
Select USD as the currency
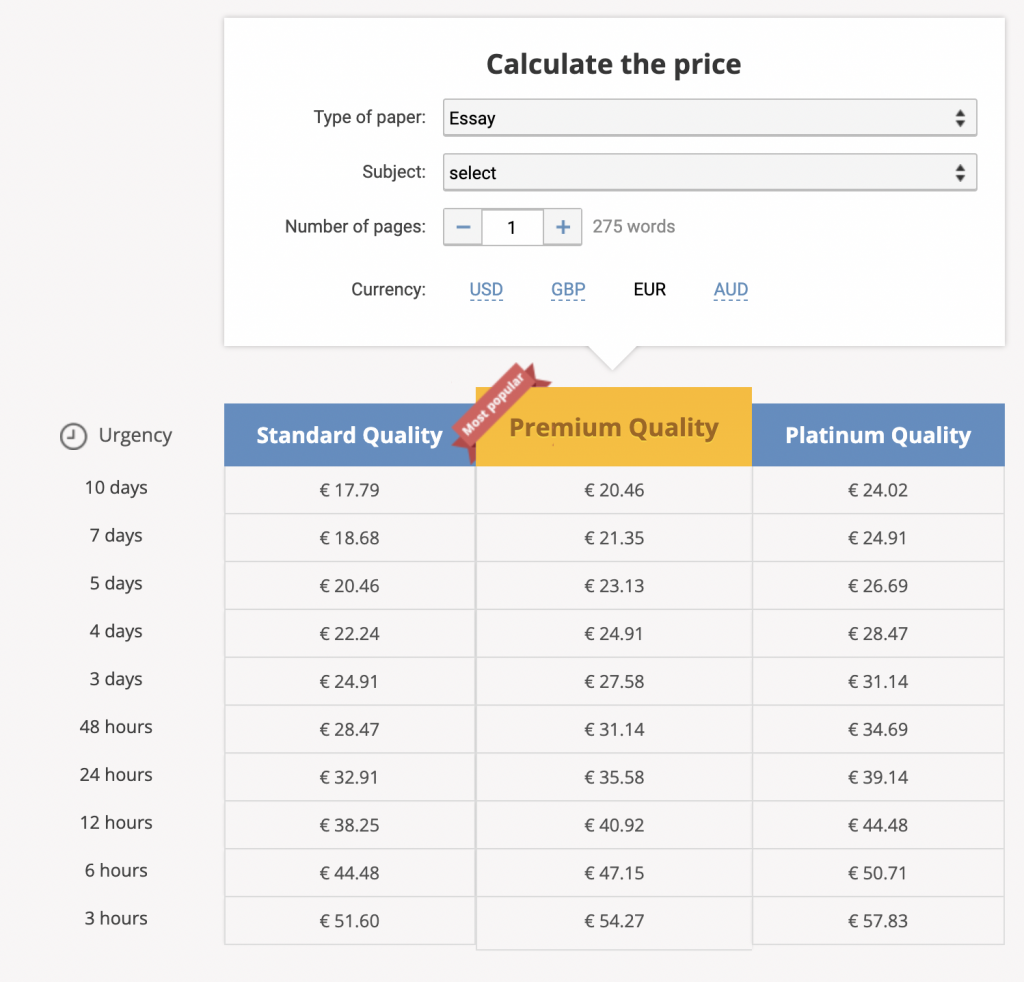tap(486, 289)
